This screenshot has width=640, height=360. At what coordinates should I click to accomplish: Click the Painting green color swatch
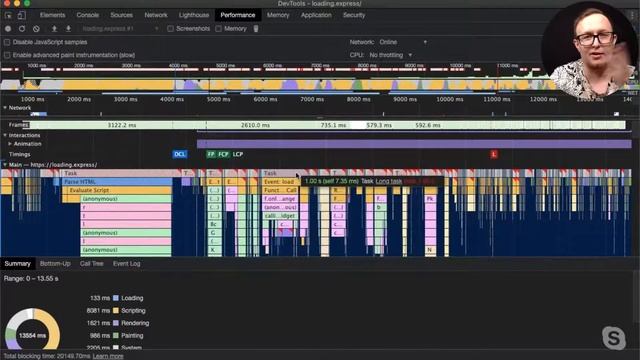[x=116, y=336]
